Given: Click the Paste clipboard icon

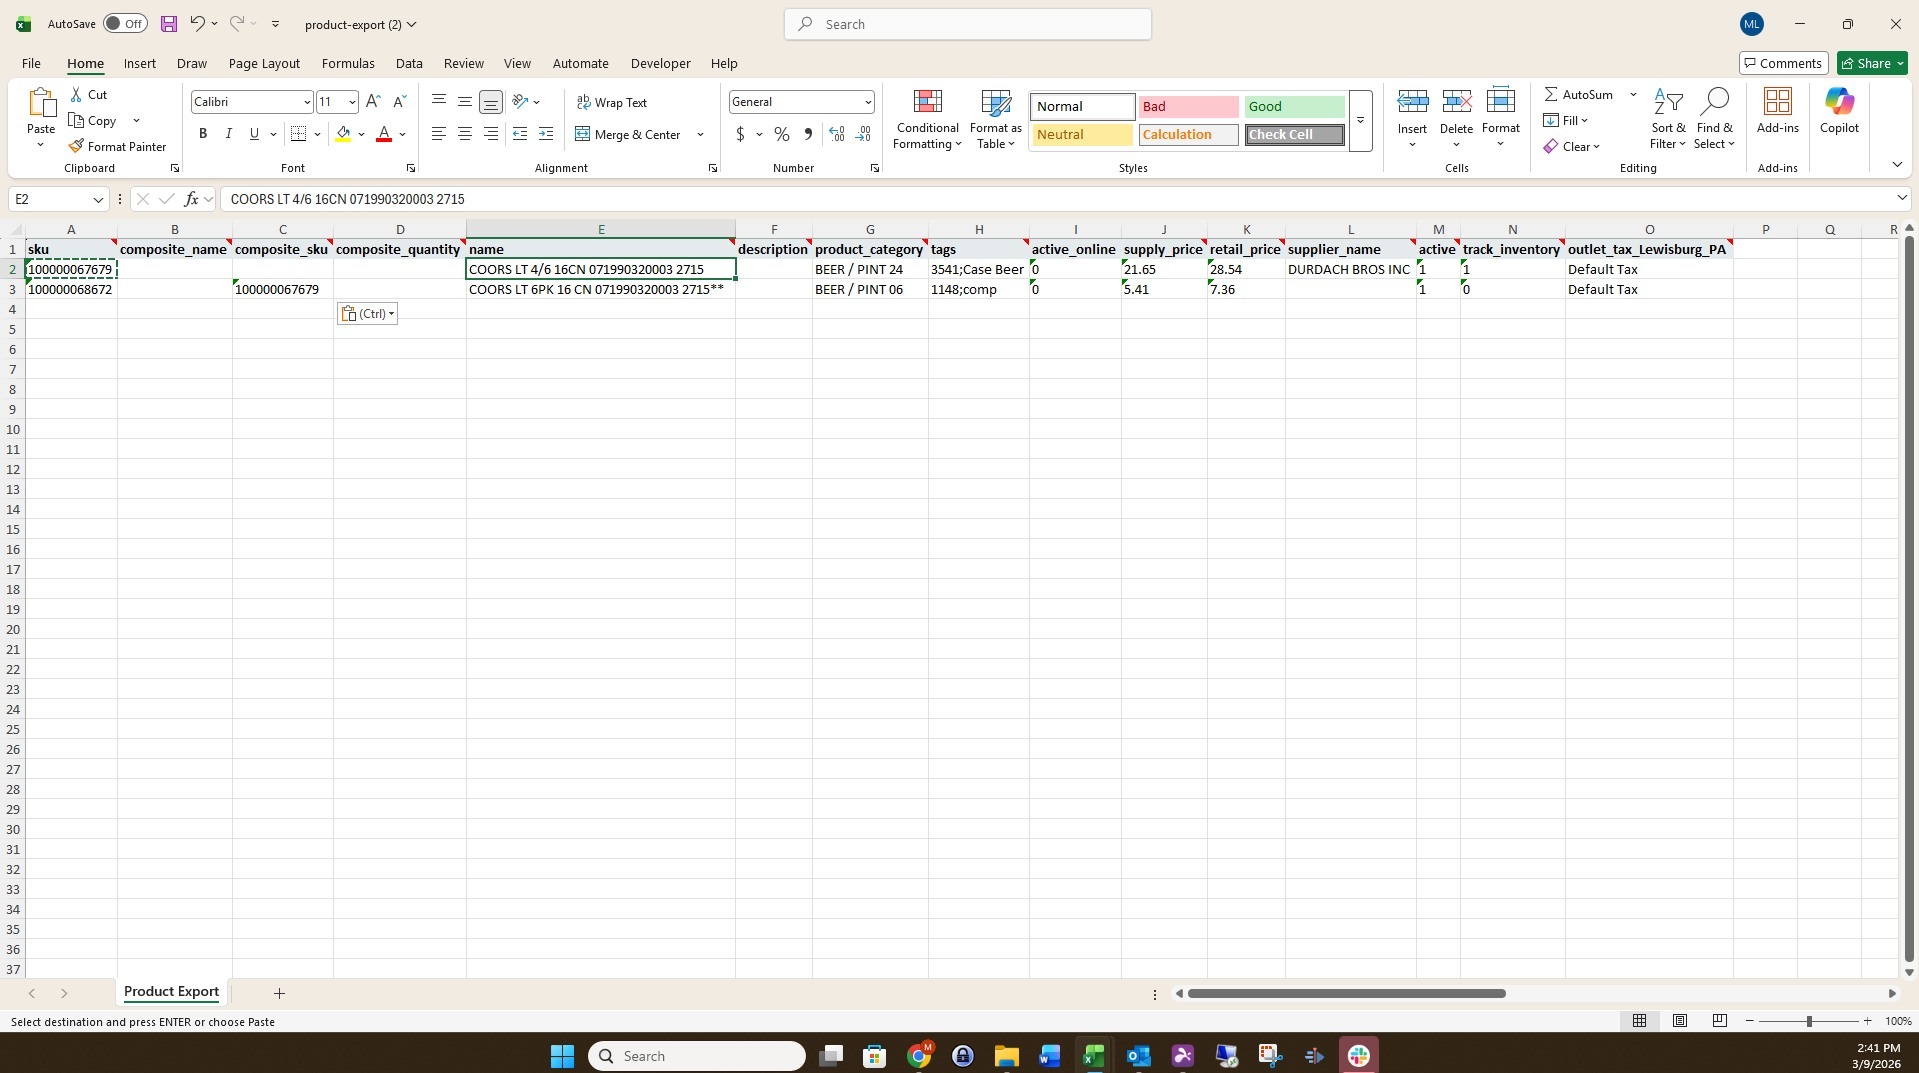Looking at the screenshot, I should click(41, 103).
